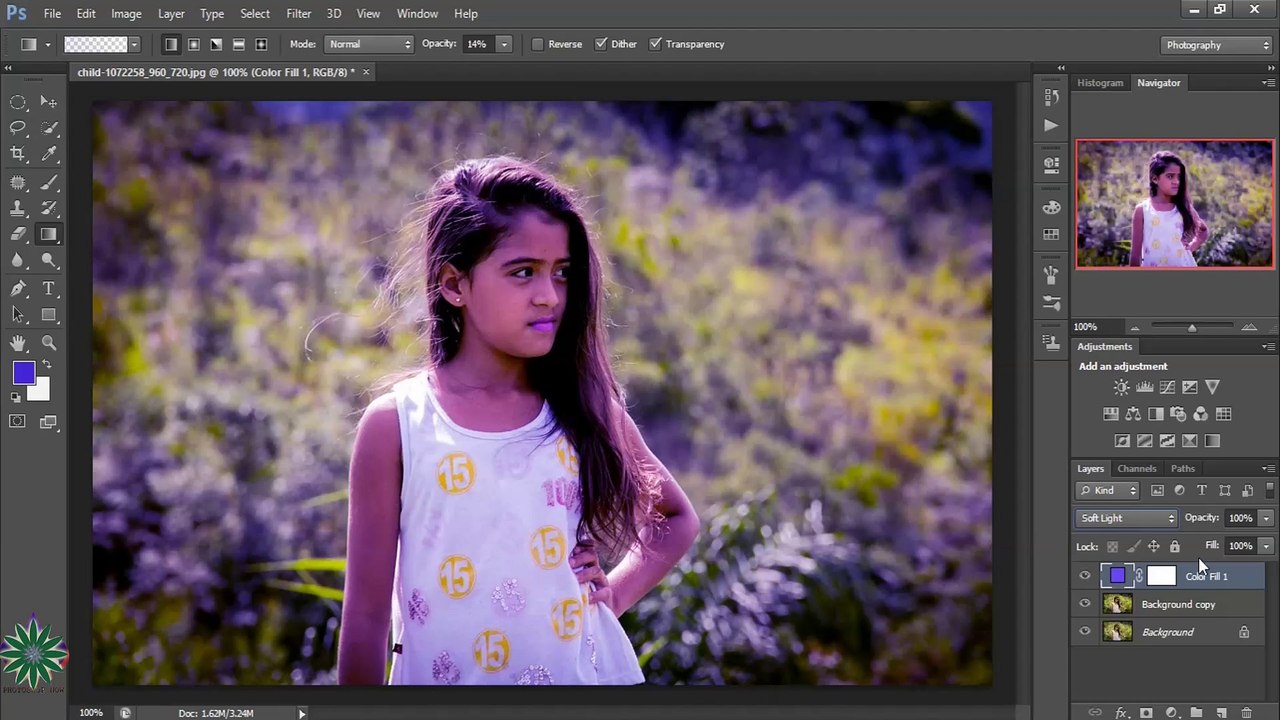Select the Type tool
The width and height of the screenshot is (1280, 720).
48,289
